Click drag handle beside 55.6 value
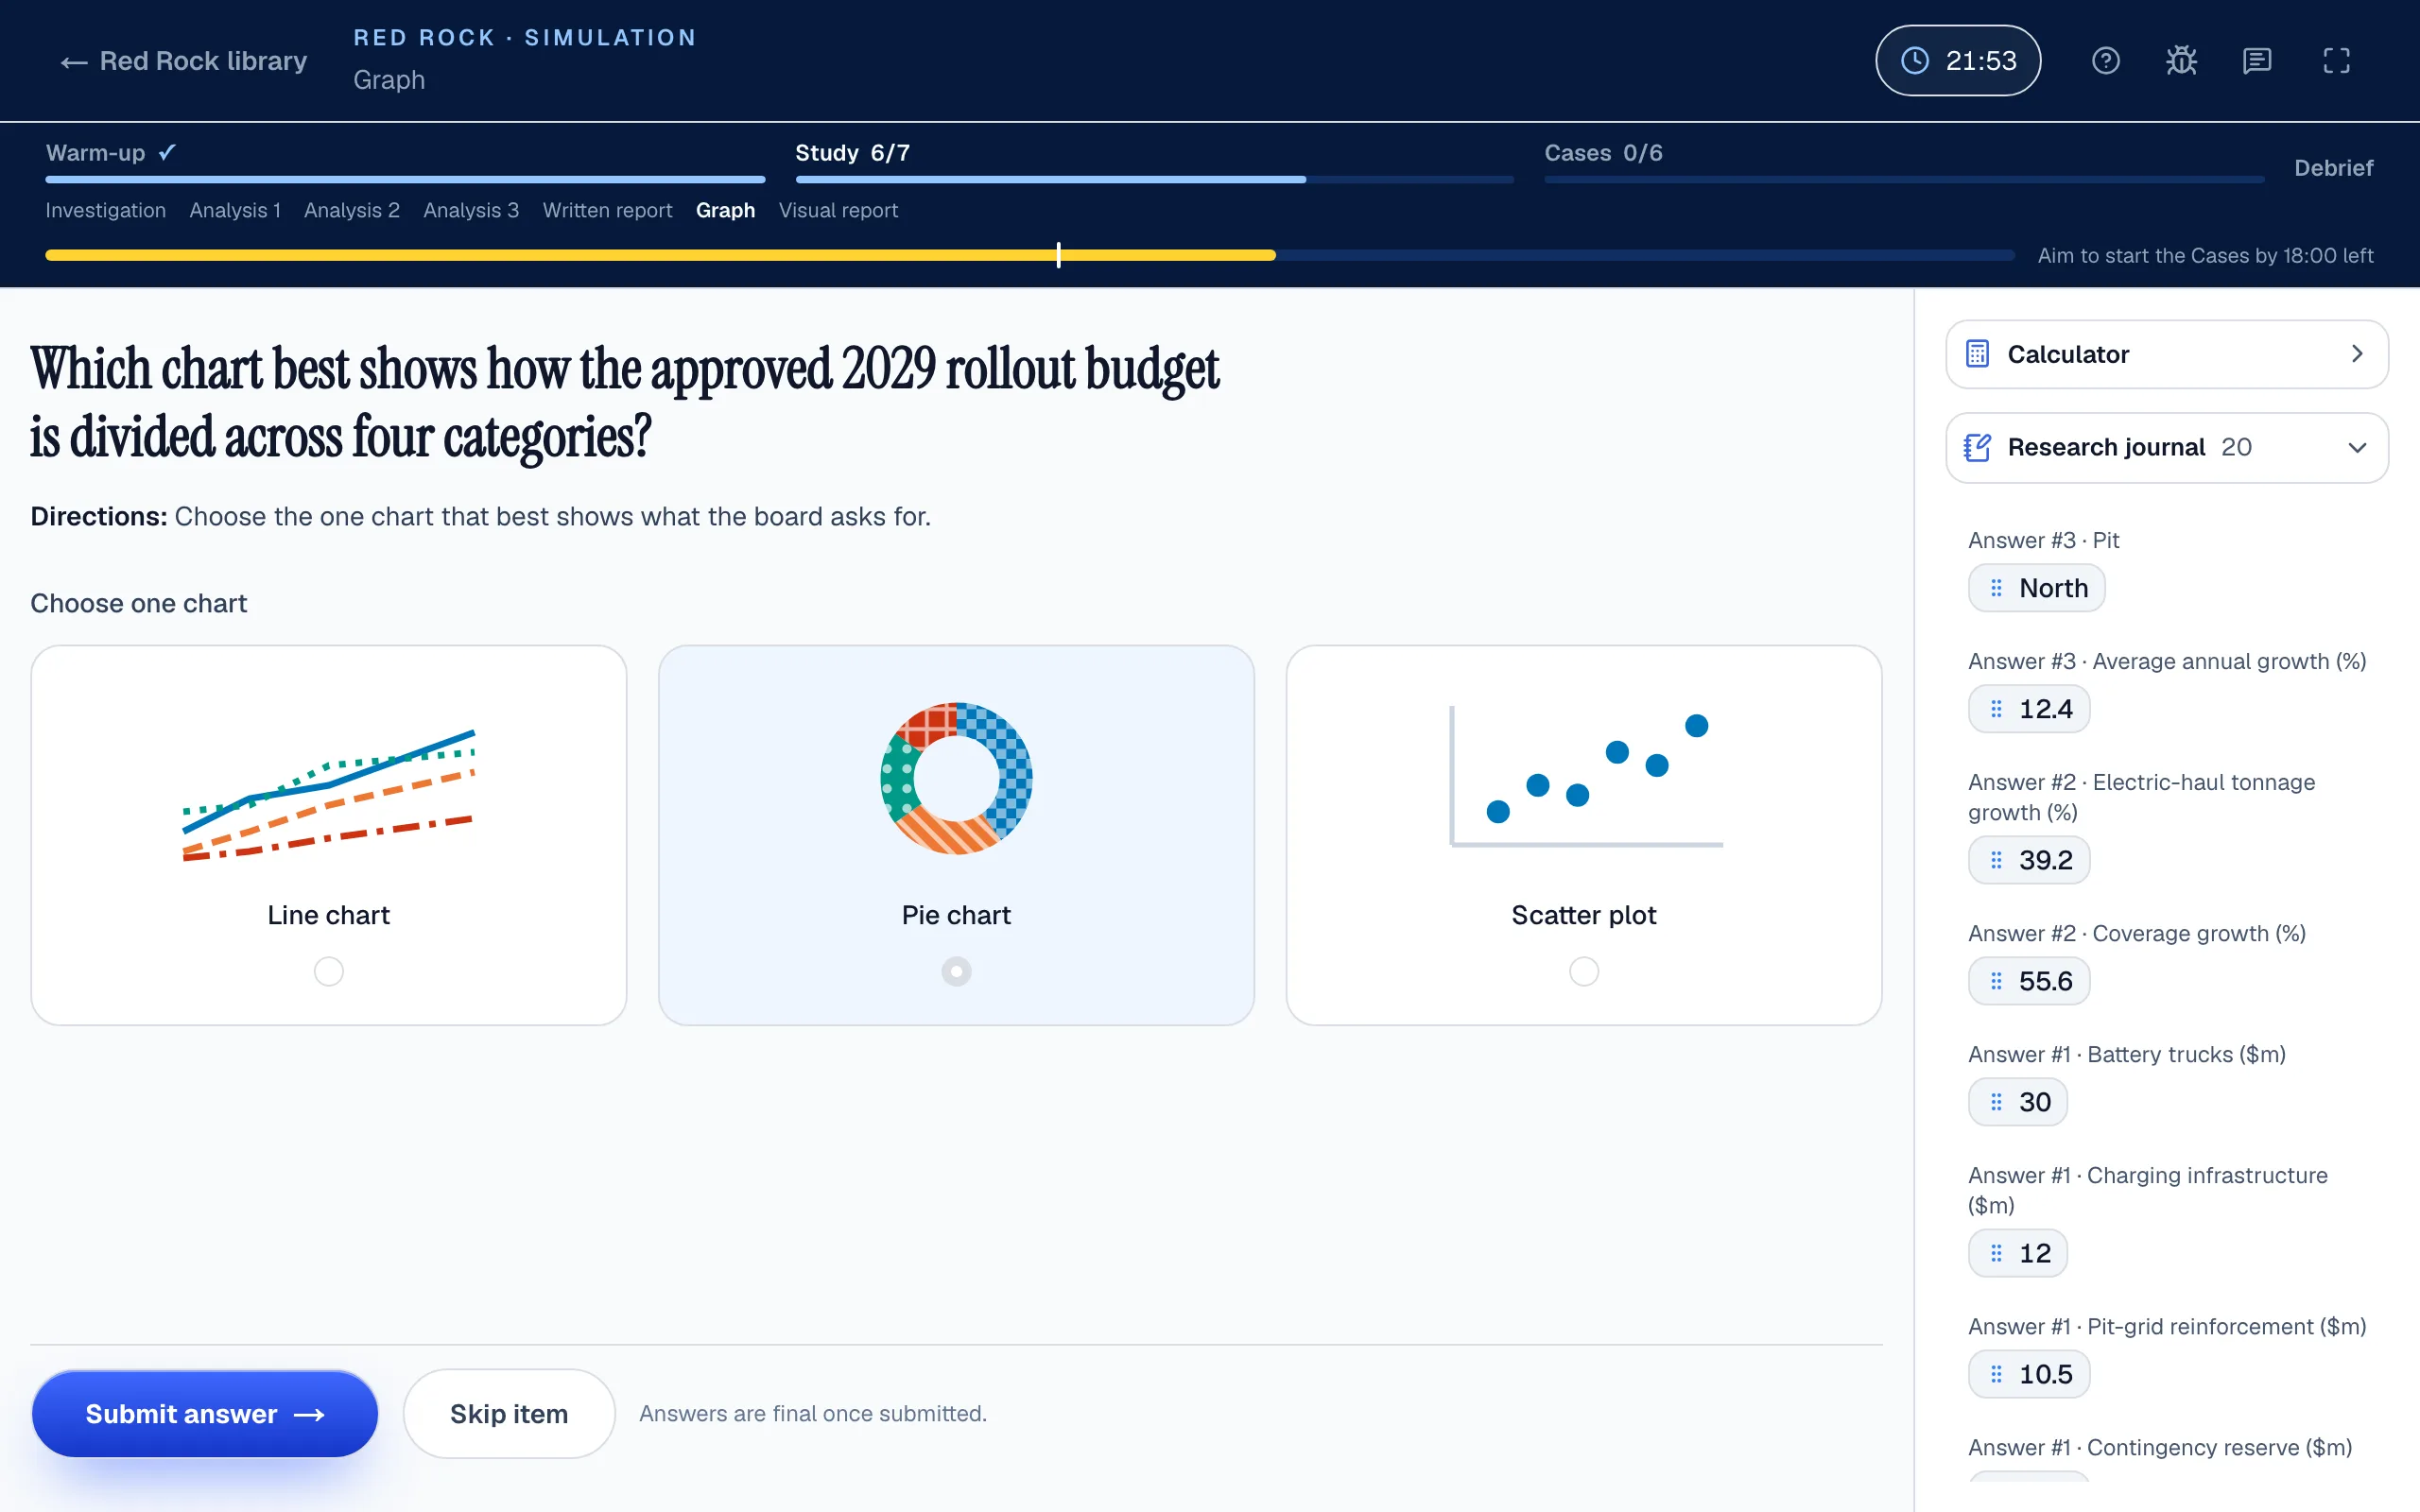The image size is (2420, 1512). tap(1996, 981)
